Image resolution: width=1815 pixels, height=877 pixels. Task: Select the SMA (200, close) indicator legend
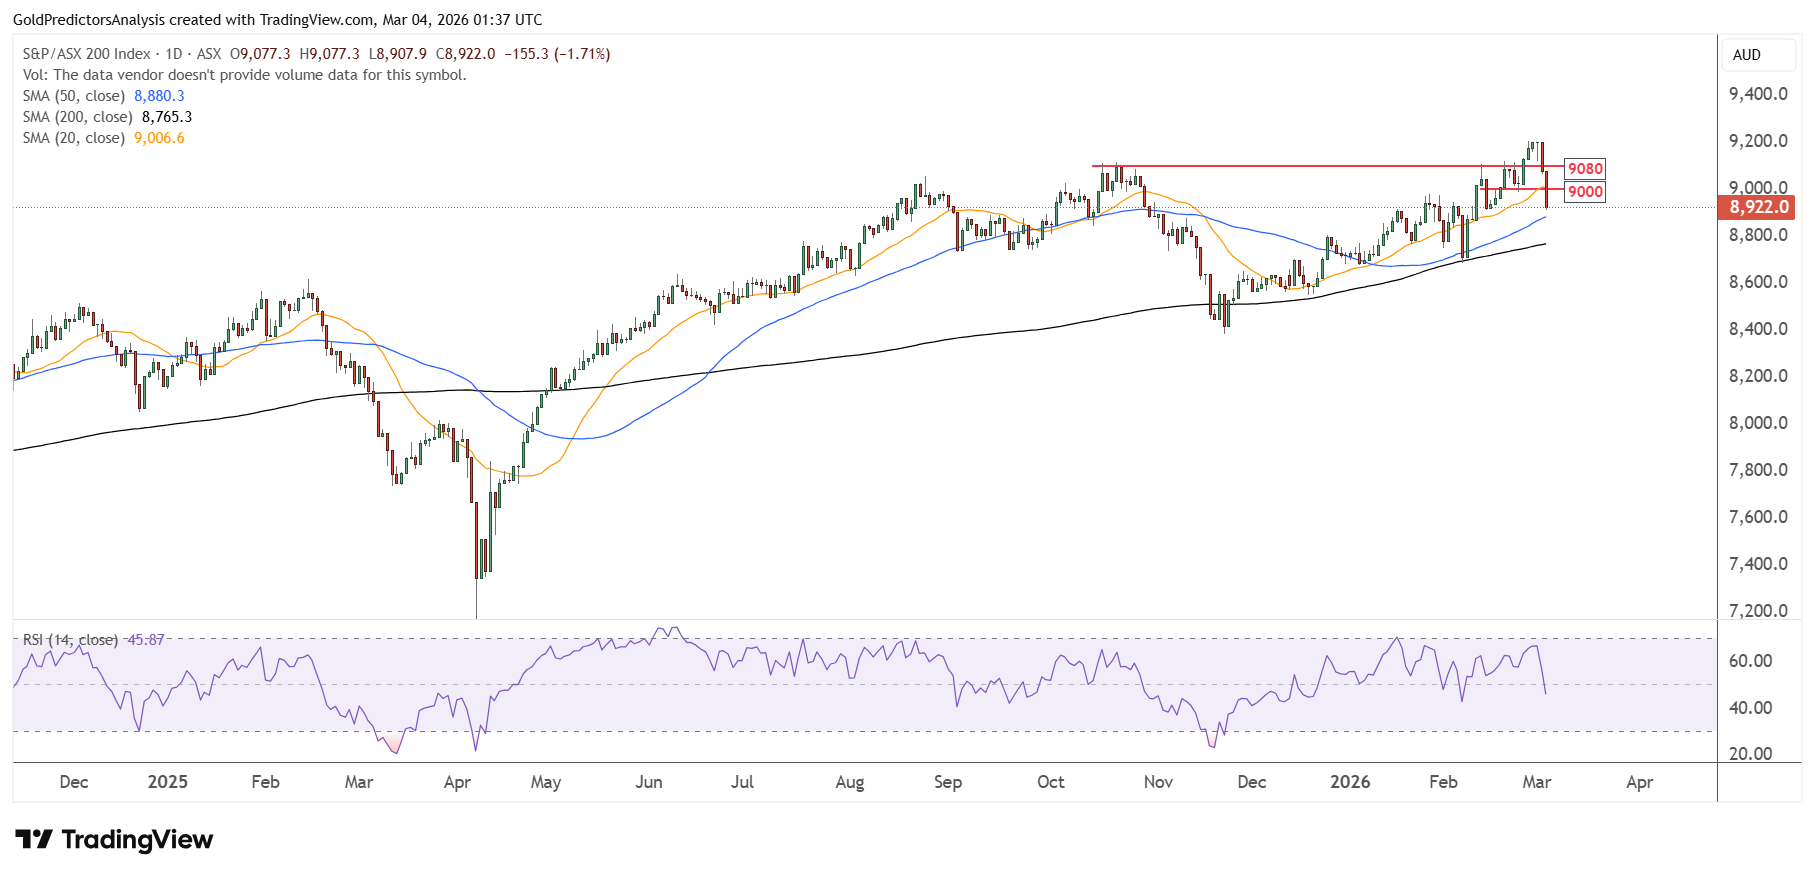78,117
